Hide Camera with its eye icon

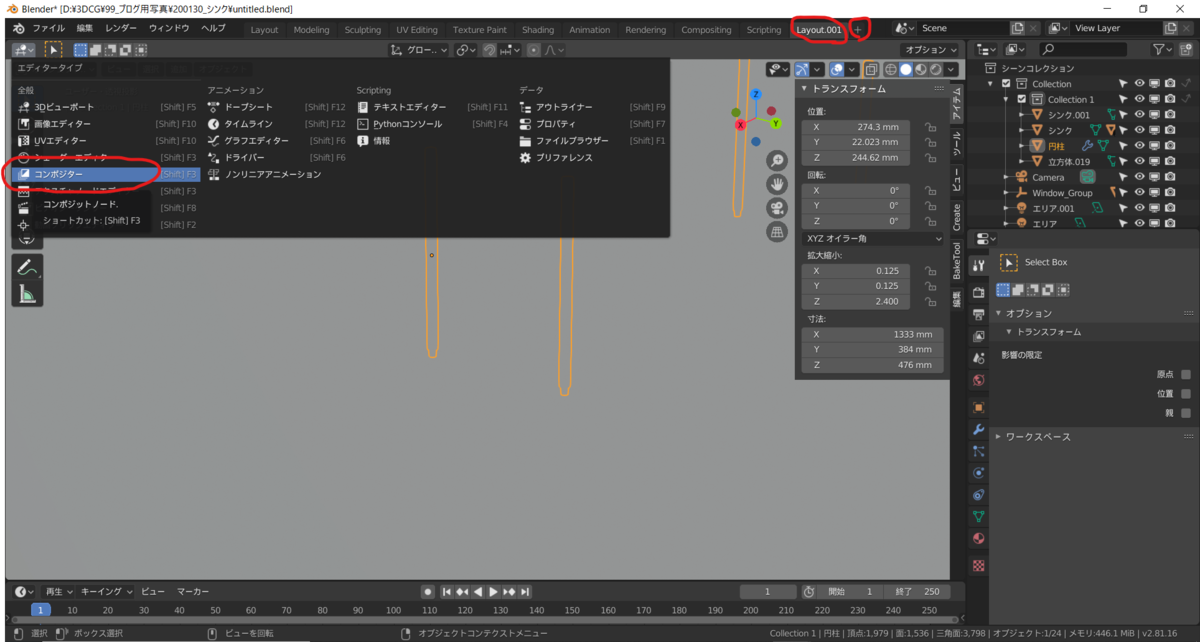pos(1139,177)
